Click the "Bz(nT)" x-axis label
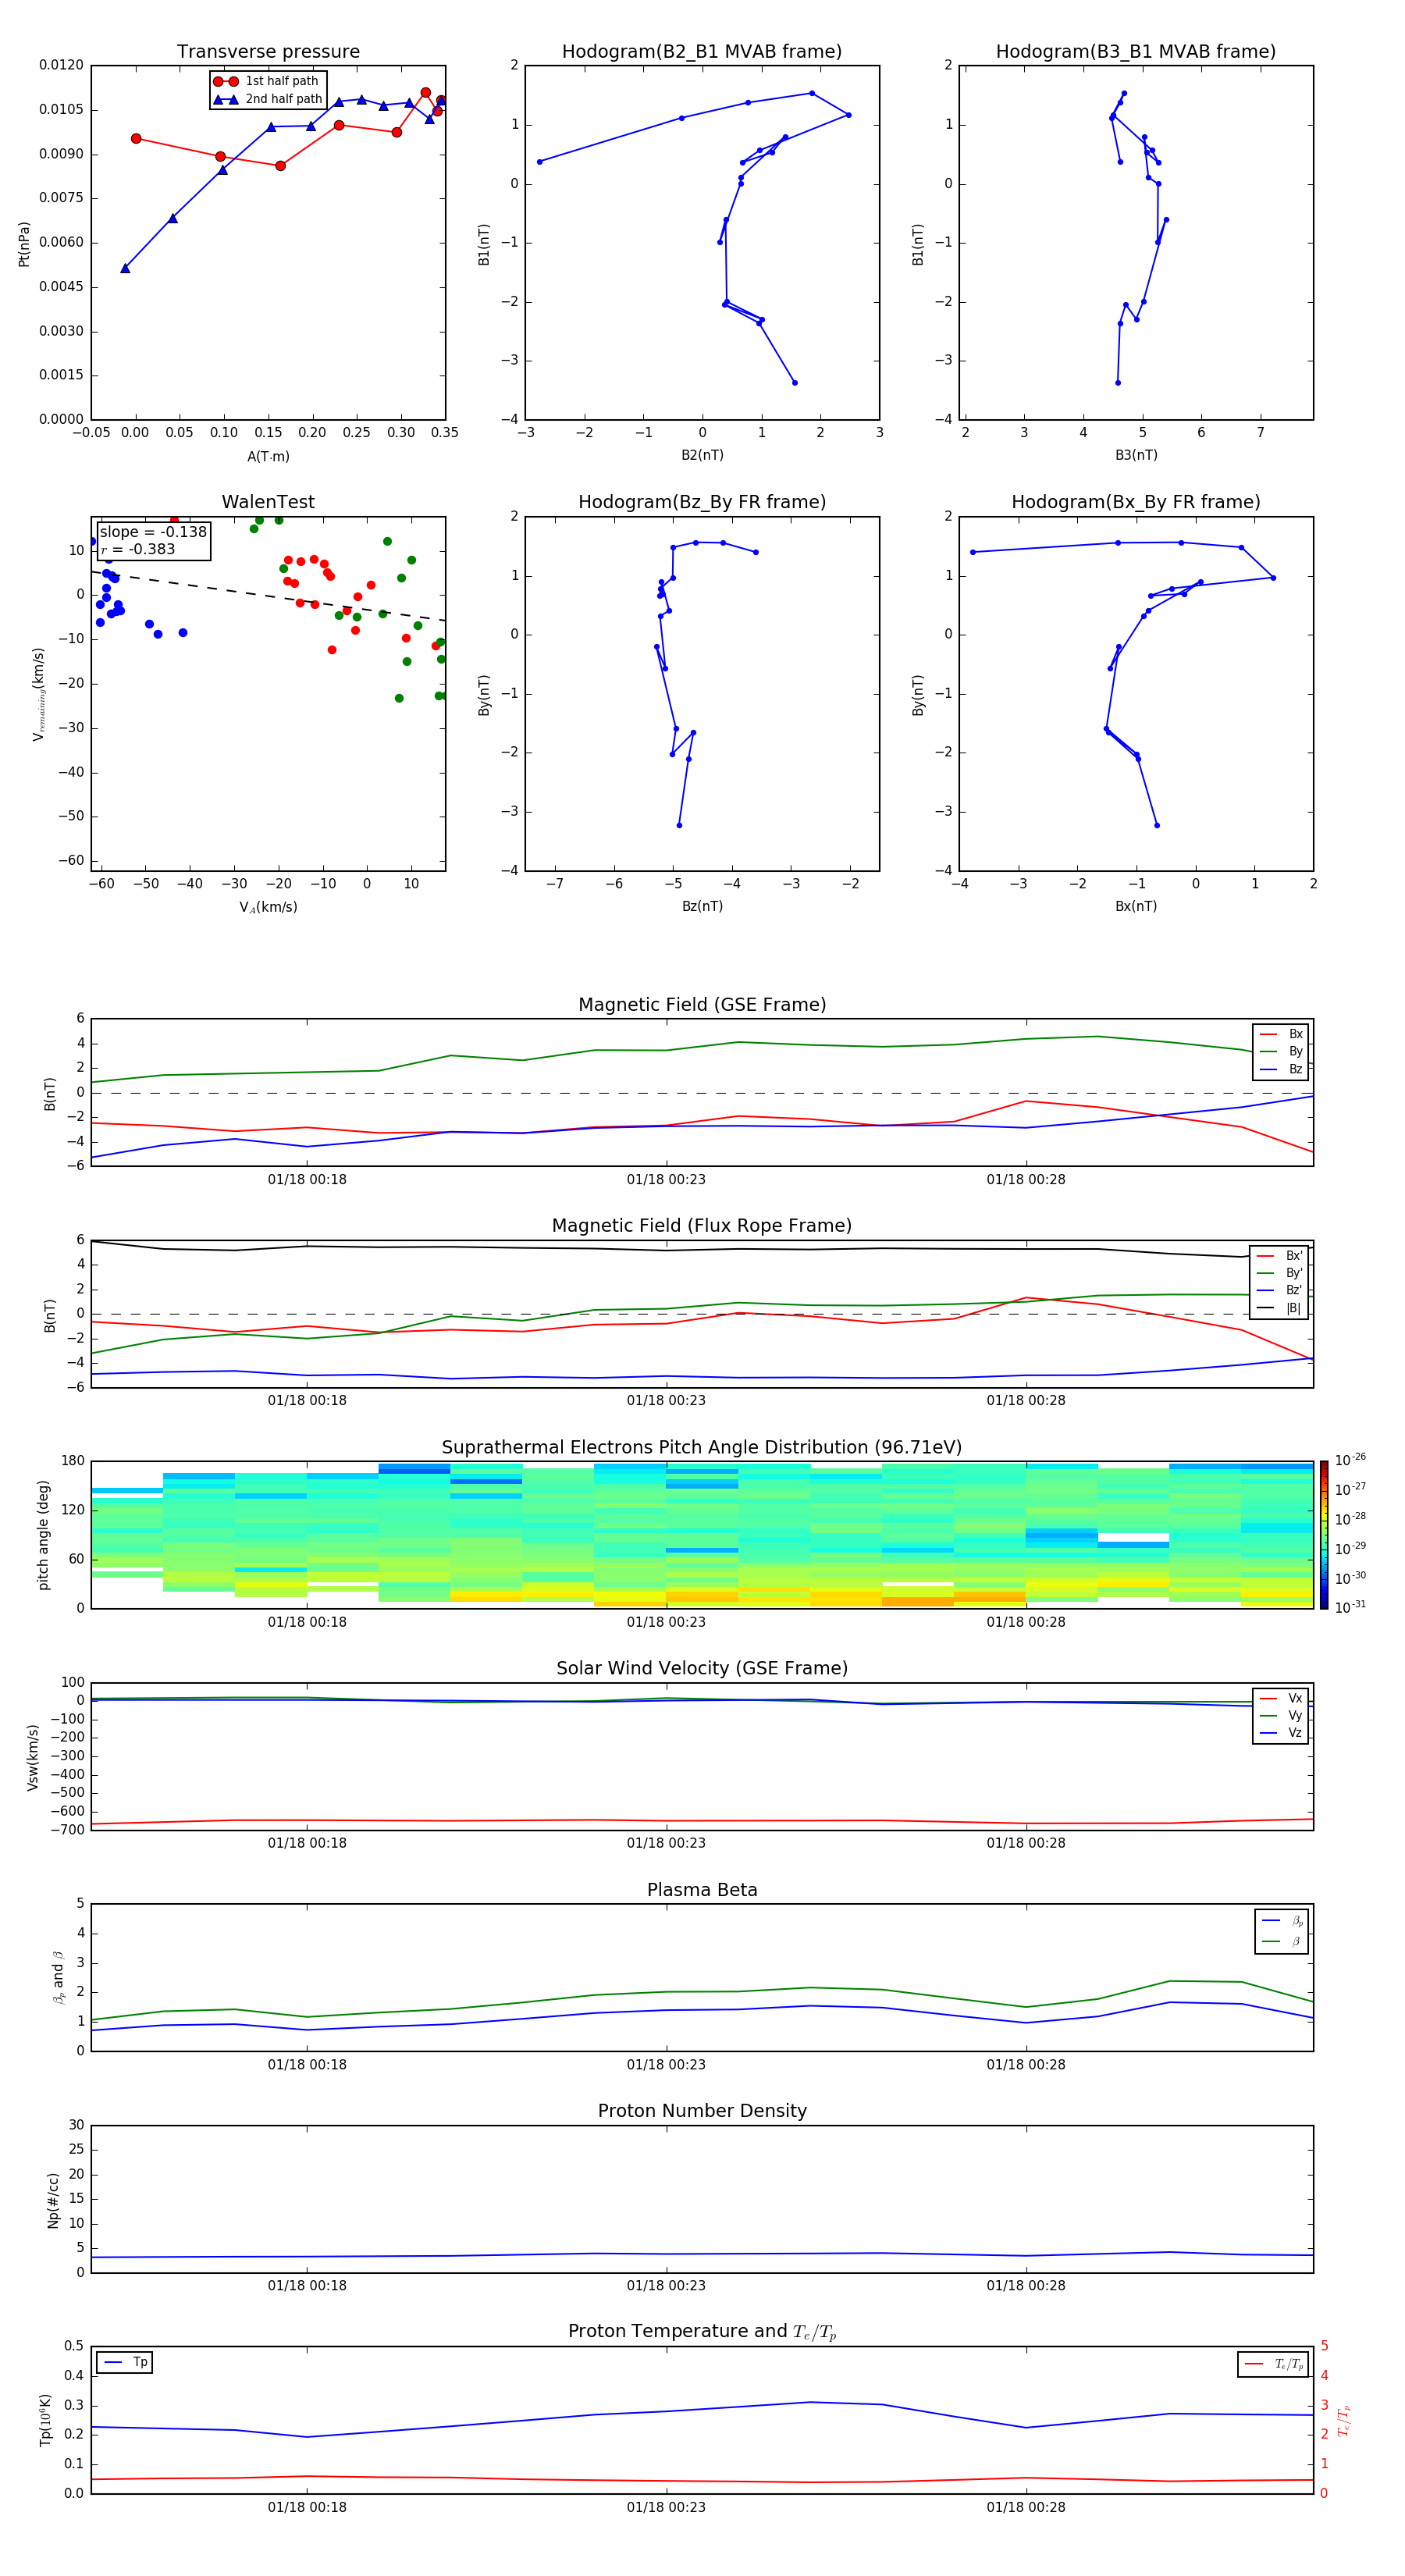 (x=702, y=906)
